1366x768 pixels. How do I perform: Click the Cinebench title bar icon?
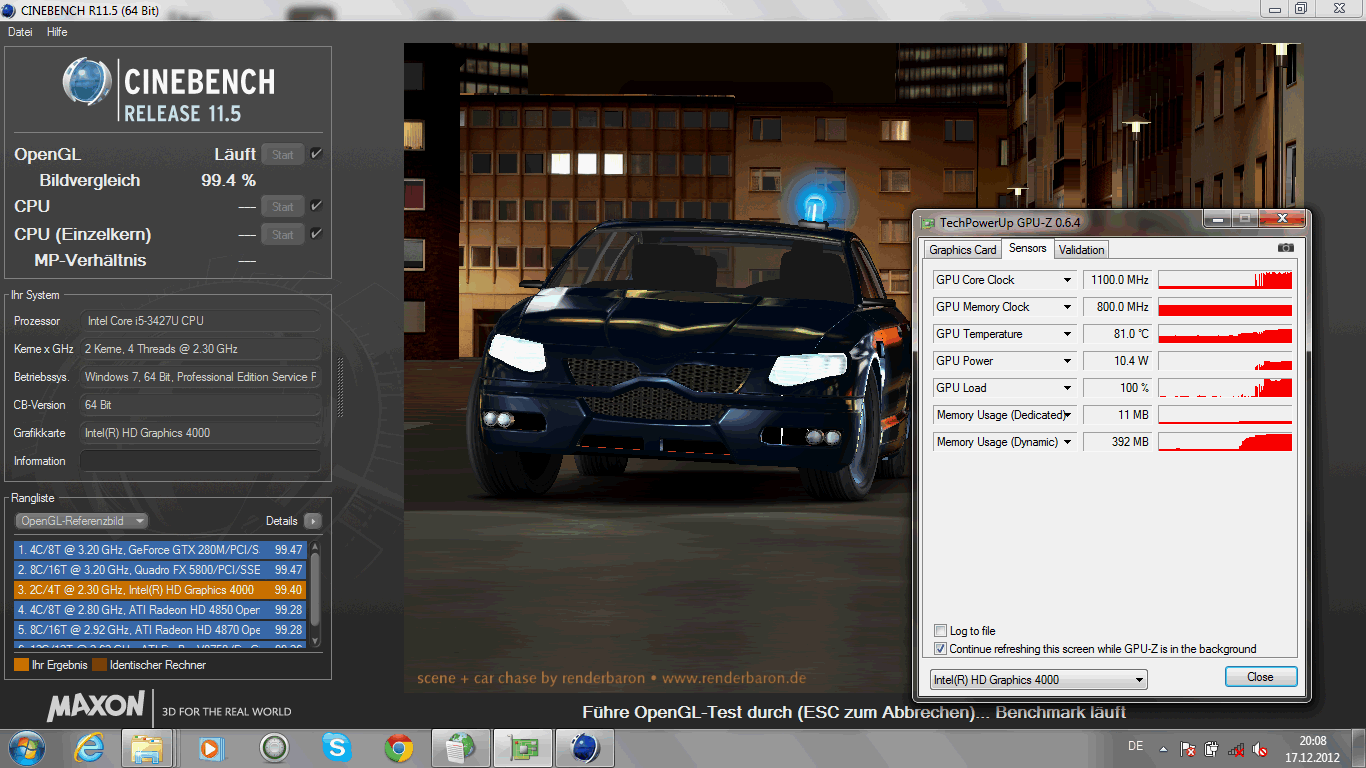click(9, 9)
